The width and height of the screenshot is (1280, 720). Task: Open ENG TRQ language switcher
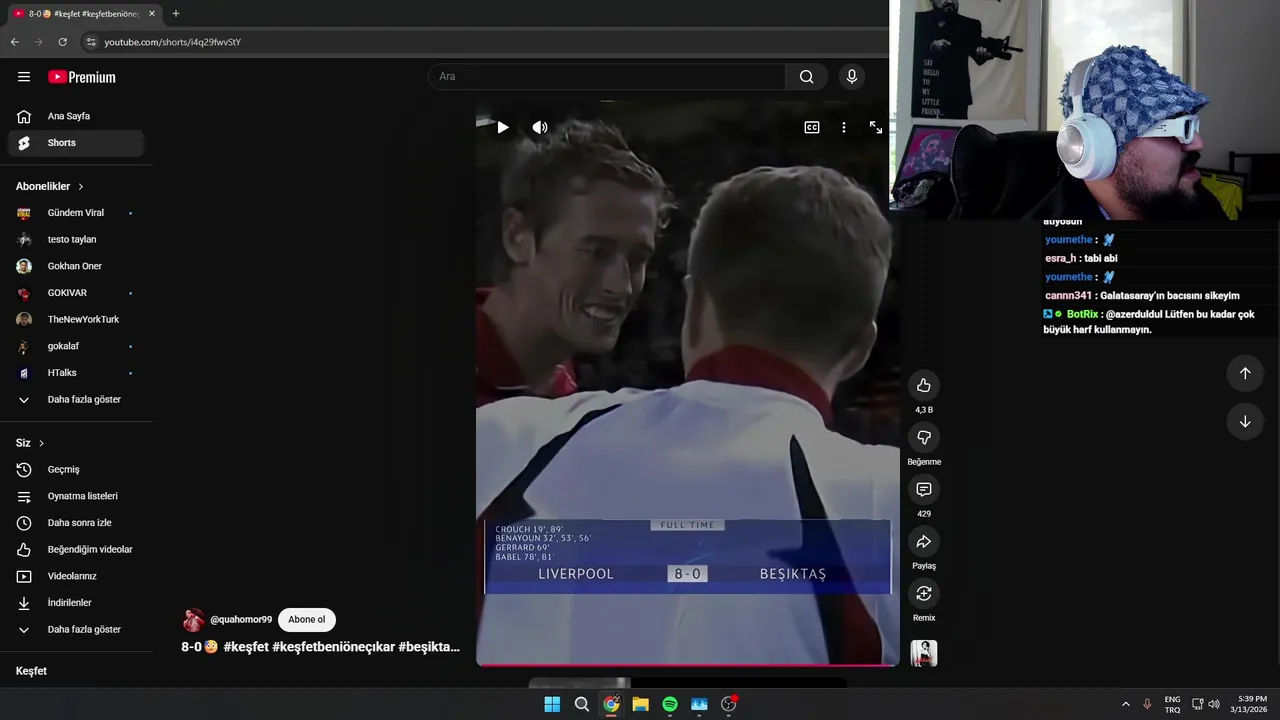pos(1172,704)
